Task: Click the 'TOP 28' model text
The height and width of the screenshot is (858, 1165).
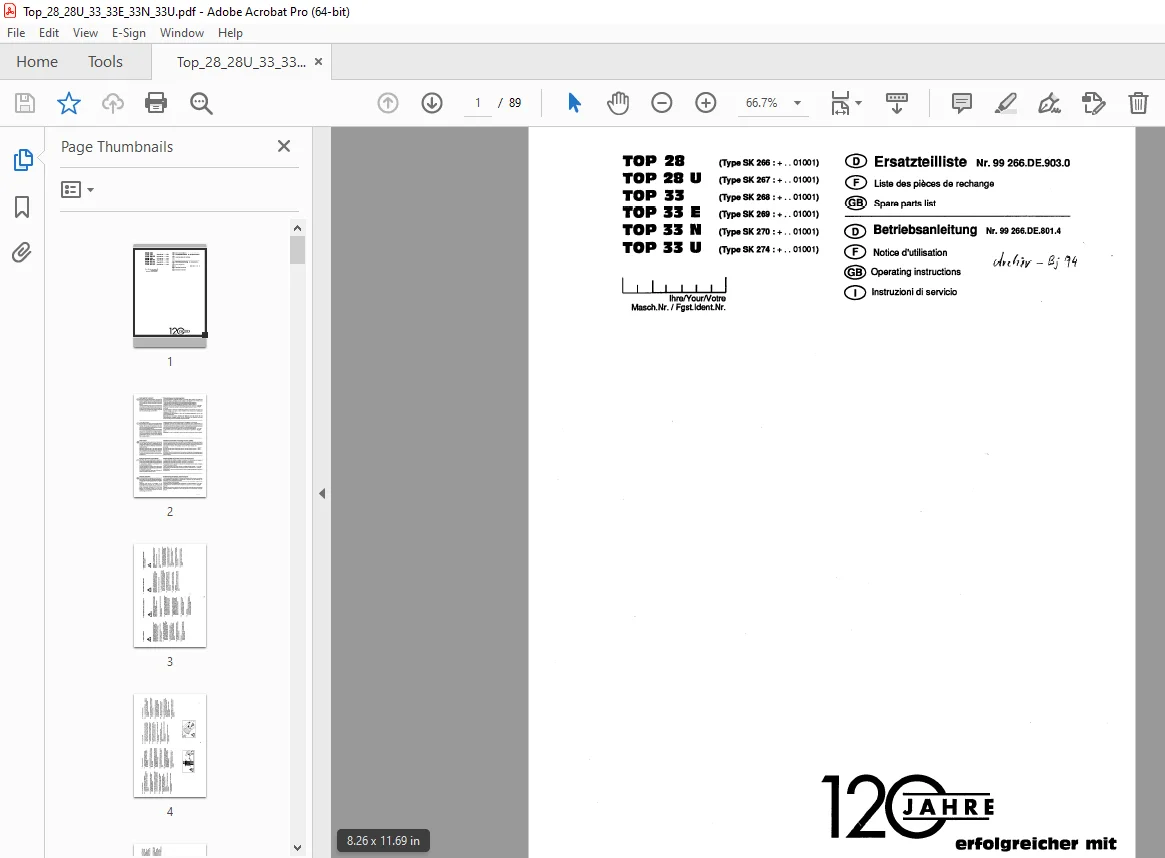Action: click(x=653, y=160)
